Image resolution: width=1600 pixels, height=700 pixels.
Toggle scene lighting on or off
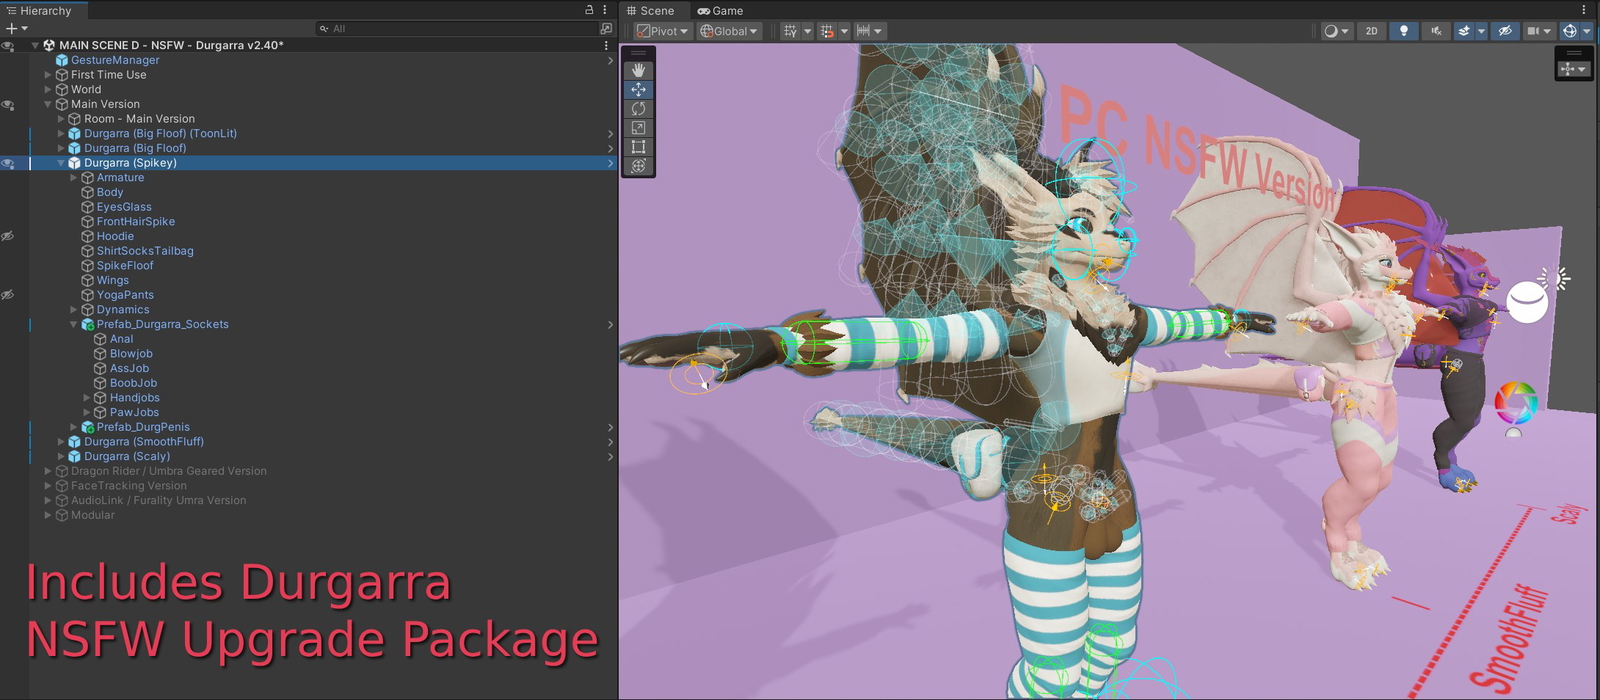tap(1403, 31)
